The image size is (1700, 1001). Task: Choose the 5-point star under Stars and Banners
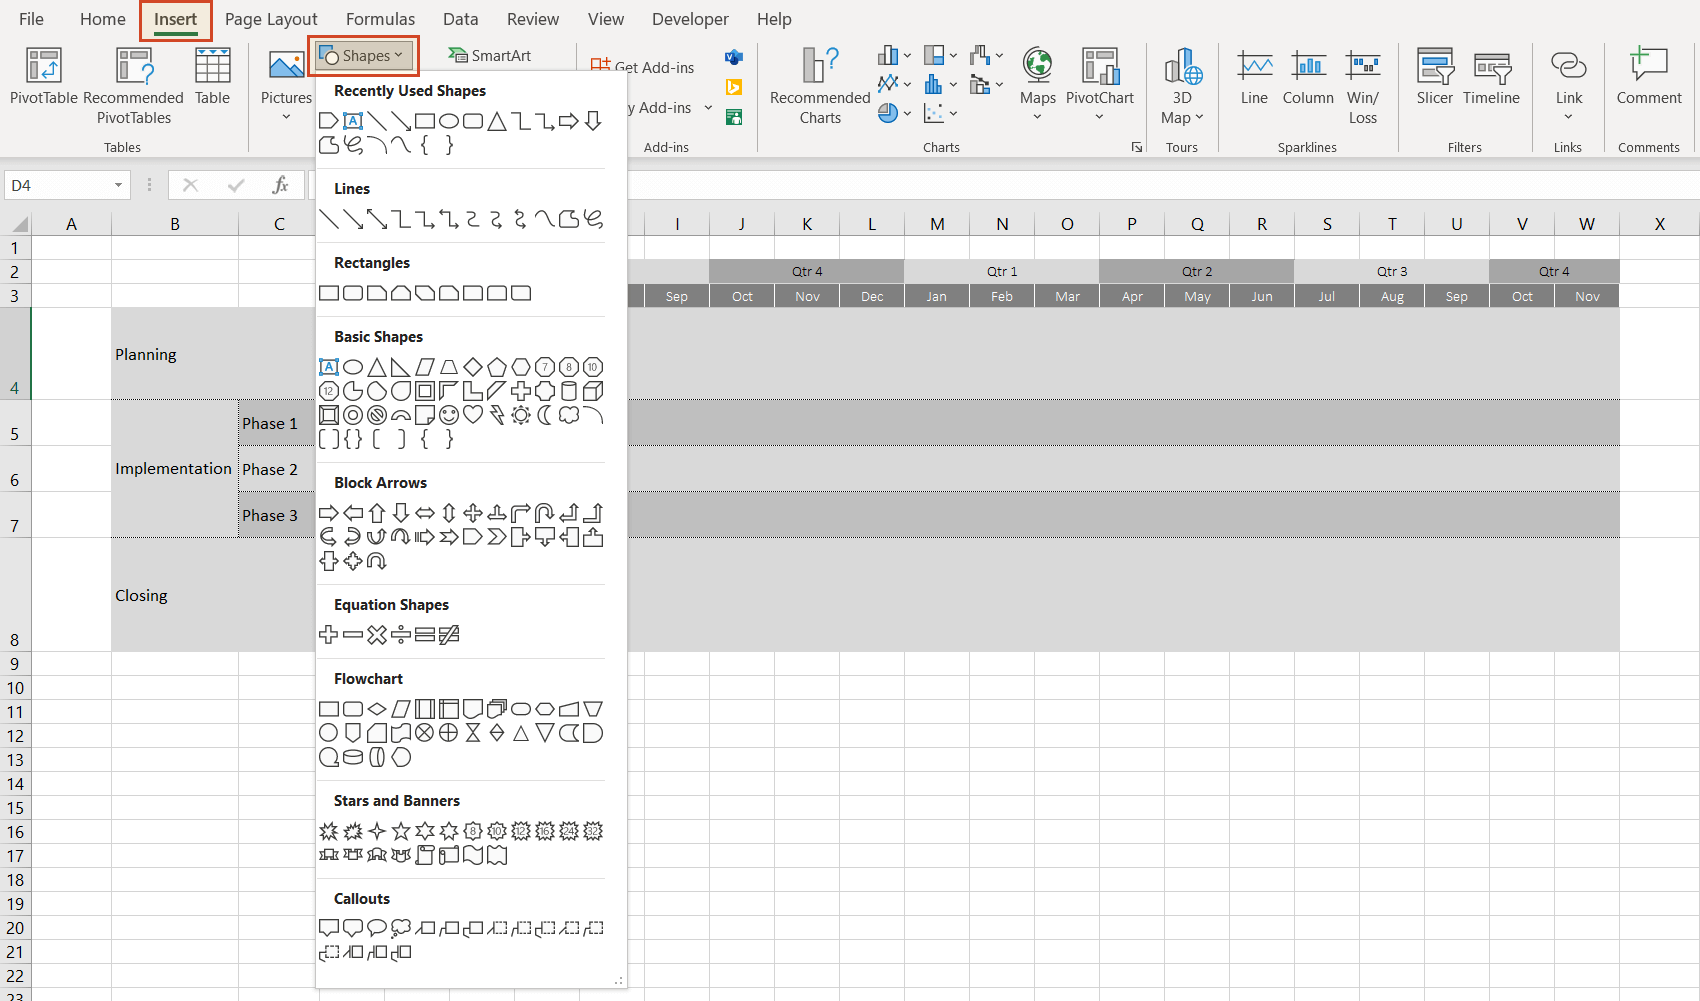coord(401,831)
